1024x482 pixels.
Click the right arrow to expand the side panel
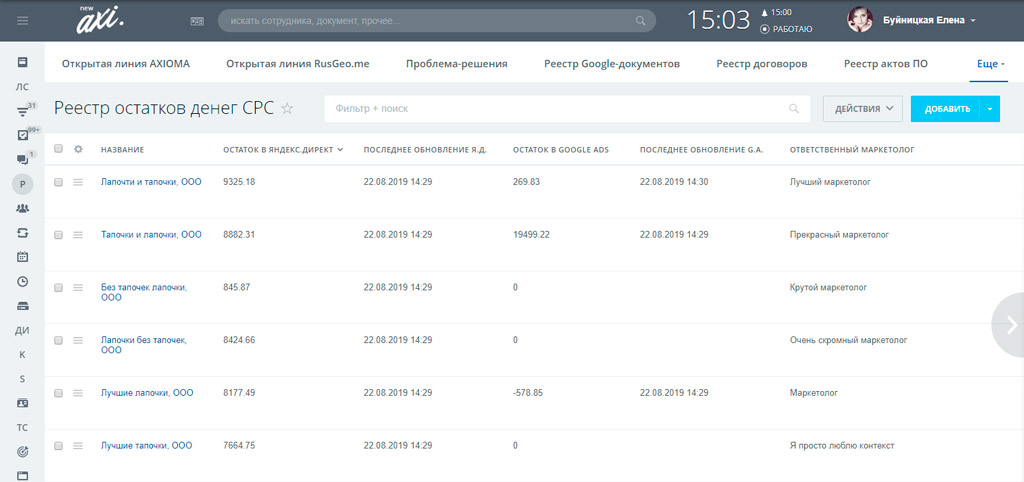[1011, 324]
